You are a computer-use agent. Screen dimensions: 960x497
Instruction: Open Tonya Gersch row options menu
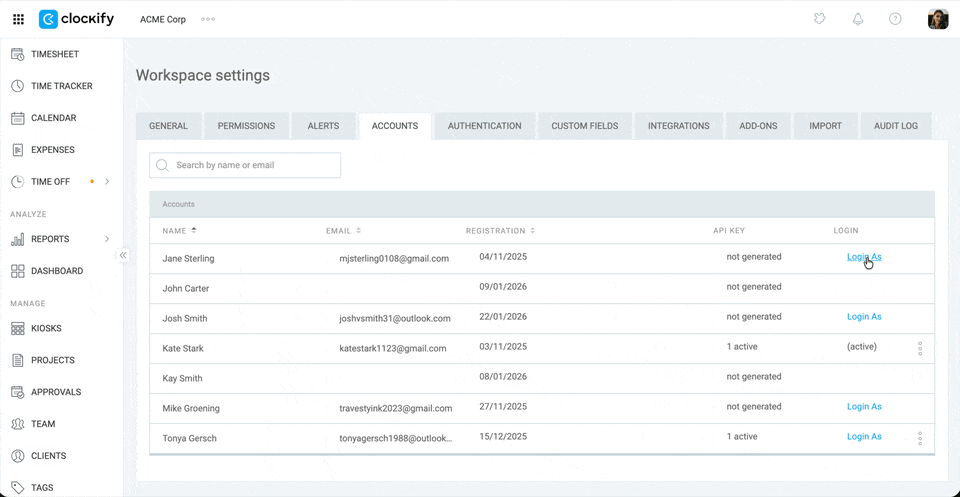919,438
